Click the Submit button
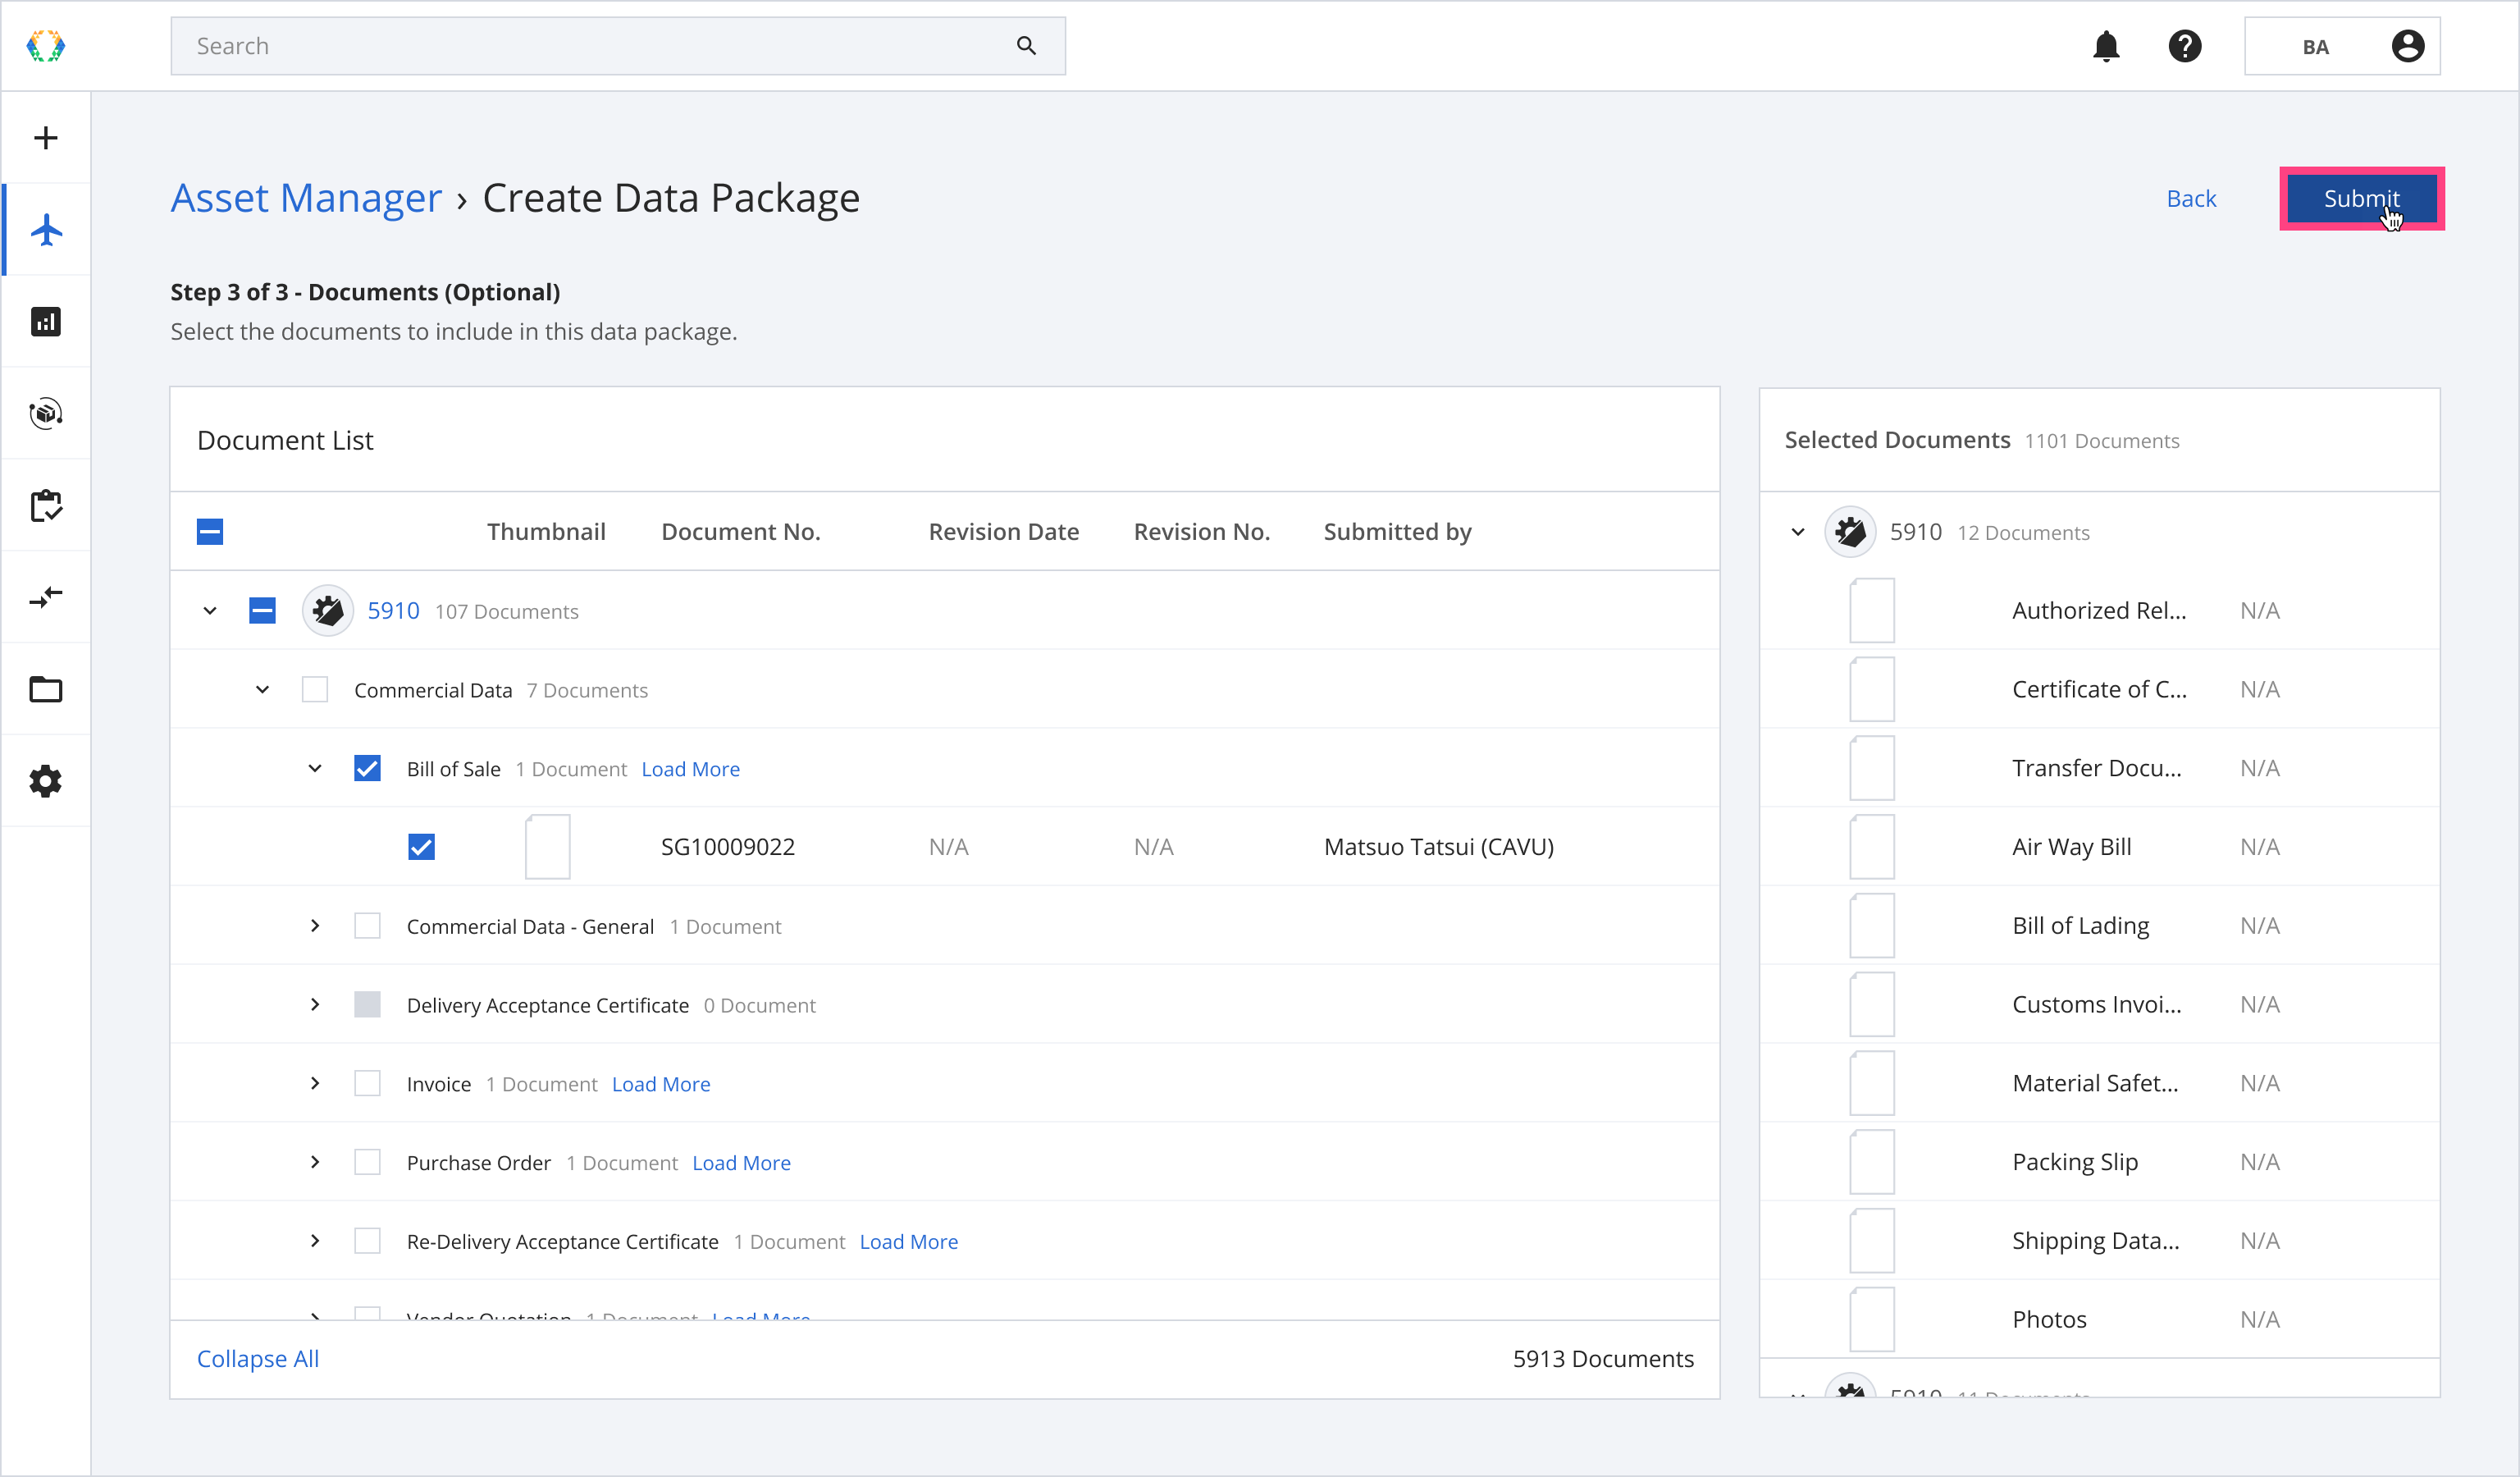The width and height of the screenshot is (2520, 1477). pyautogui.click(x=2361, y=198)
